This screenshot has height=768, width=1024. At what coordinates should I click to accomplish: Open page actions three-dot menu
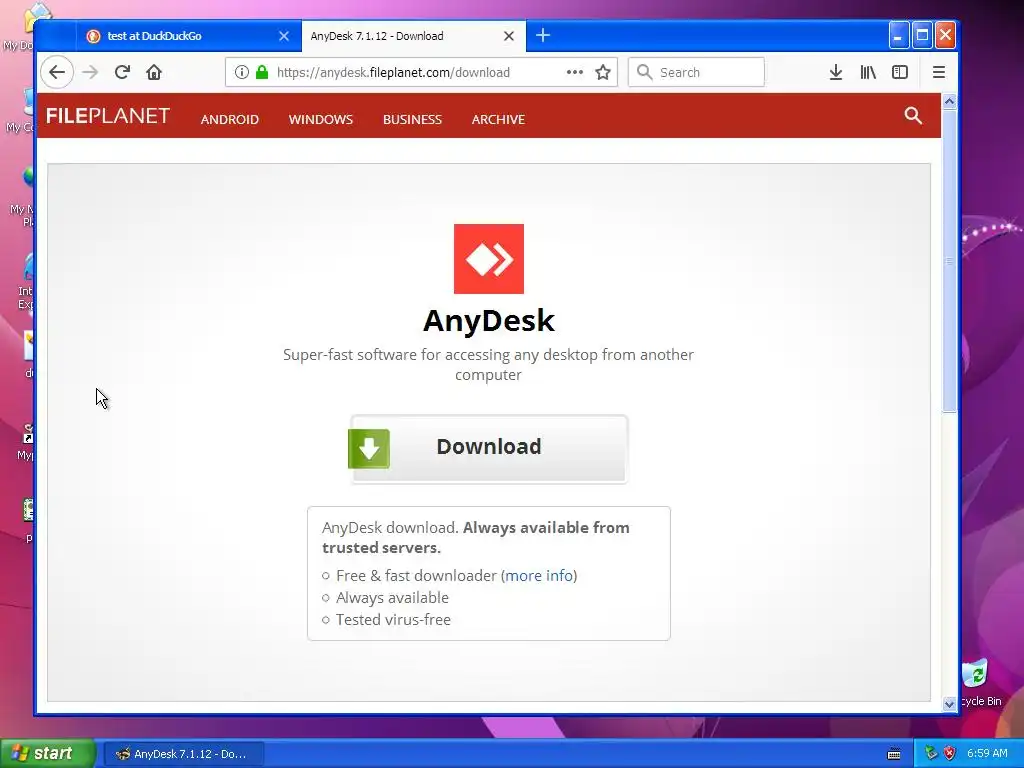tap(575, 72)
